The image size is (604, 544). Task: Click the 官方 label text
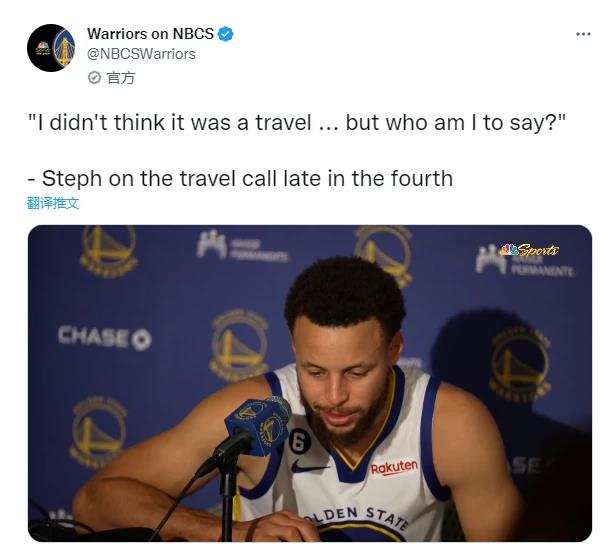(121, 78)
